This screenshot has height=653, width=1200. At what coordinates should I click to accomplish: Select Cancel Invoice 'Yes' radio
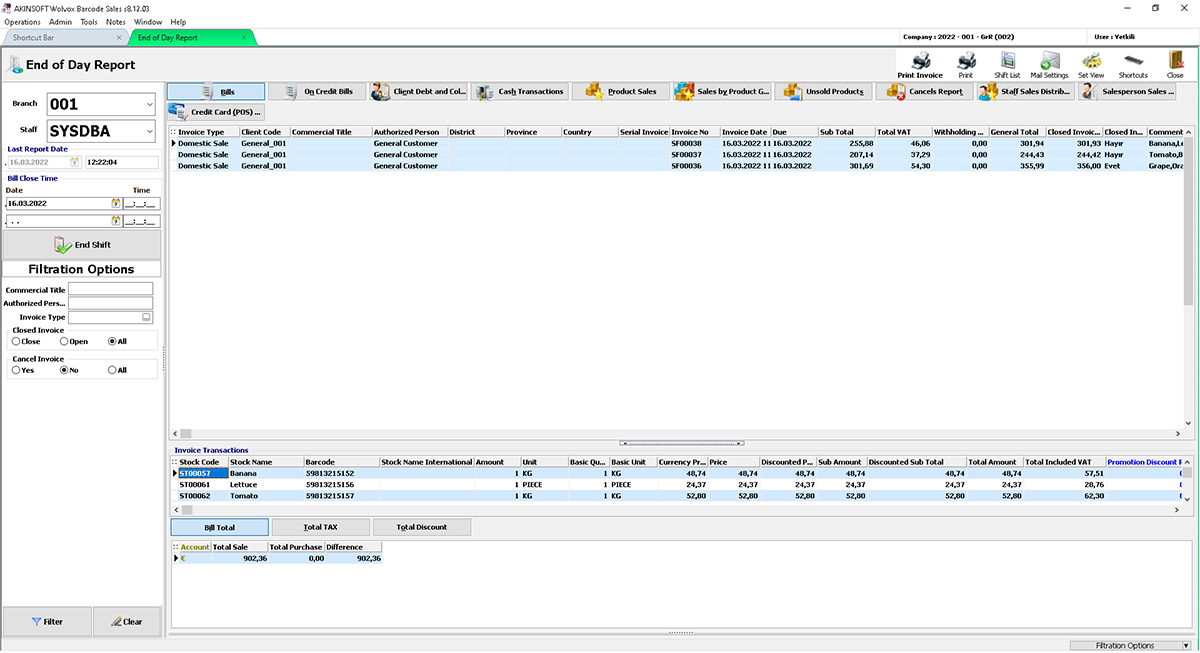pyautogui.click(x=16, y=370)
